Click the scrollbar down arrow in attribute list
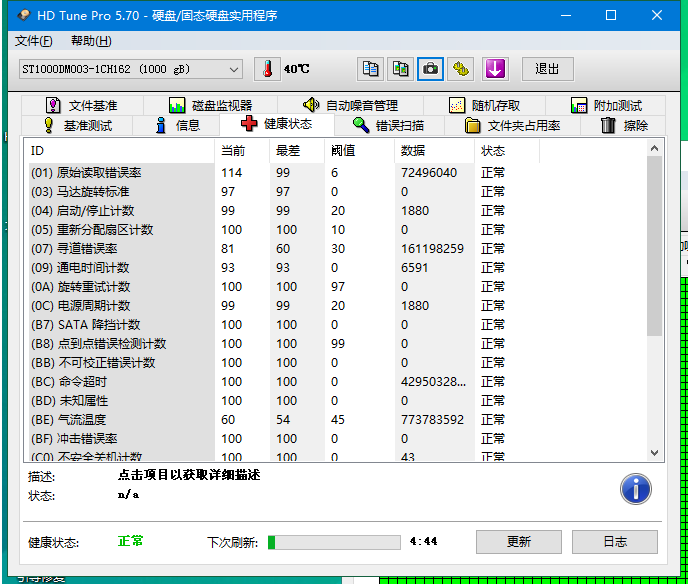The width and height of the screenshot is (688, 584). [x=654, y=453]
